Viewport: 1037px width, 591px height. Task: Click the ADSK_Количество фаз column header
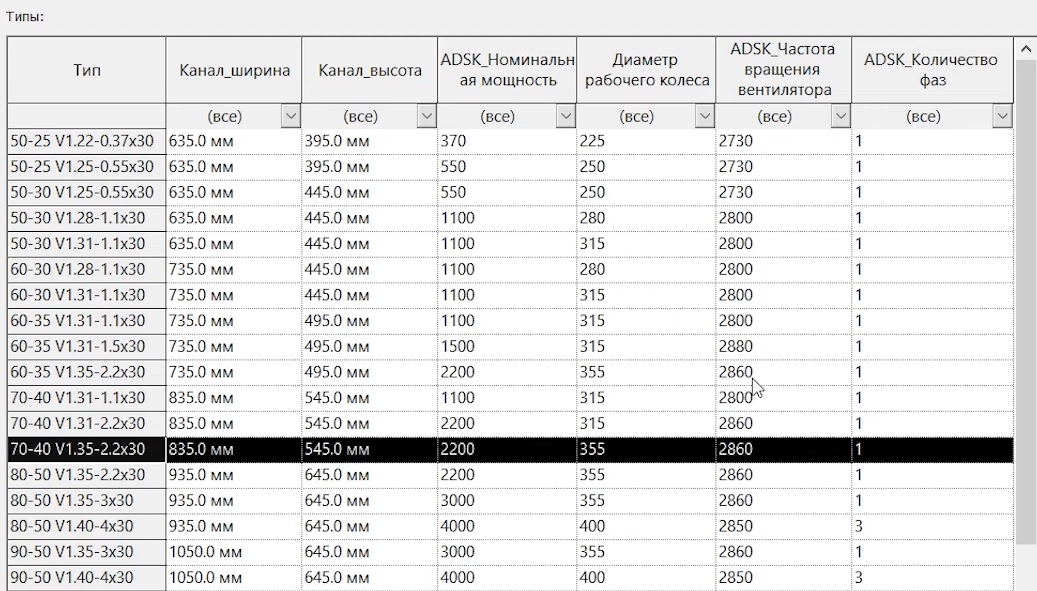coord(931,70)
